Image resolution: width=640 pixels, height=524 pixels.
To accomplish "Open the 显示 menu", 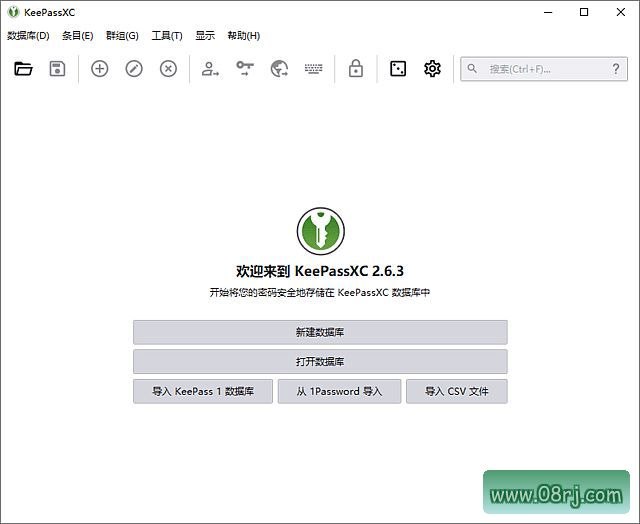I will [205, 36].
